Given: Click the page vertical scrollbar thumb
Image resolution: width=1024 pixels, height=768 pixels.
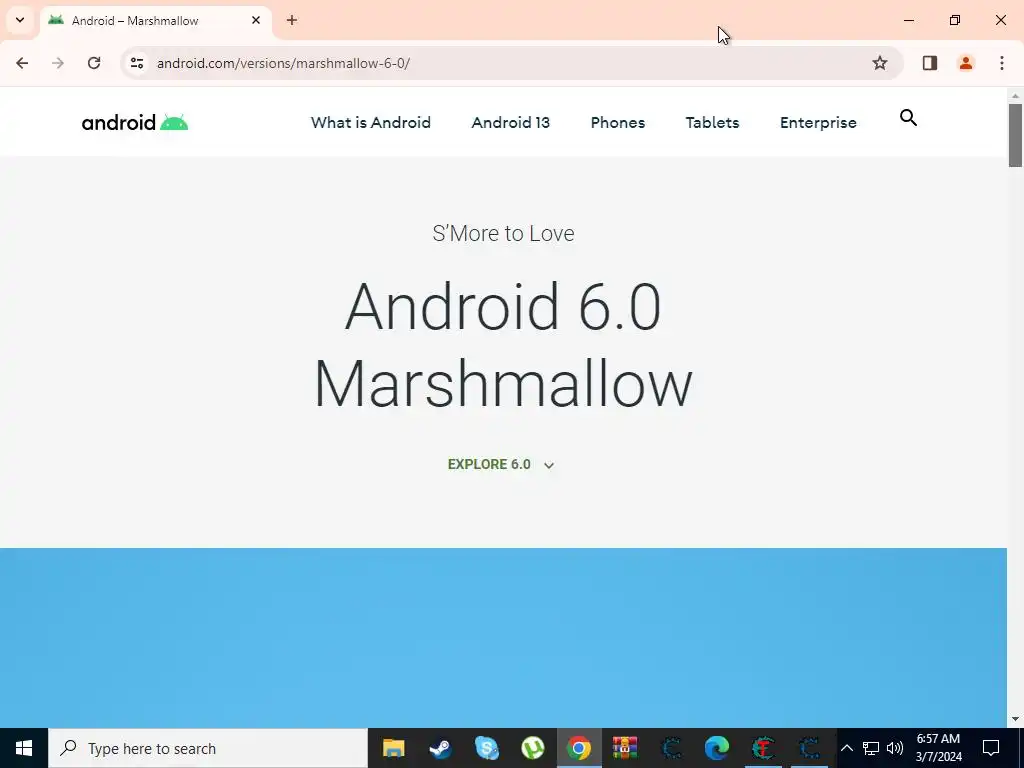Looking at the screenshot, I should (1015, 135).
